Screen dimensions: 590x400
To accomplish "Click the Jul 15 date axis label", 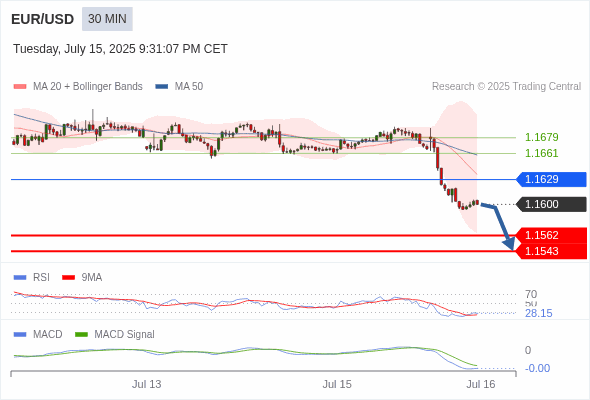I will click(x=337, y=384).
